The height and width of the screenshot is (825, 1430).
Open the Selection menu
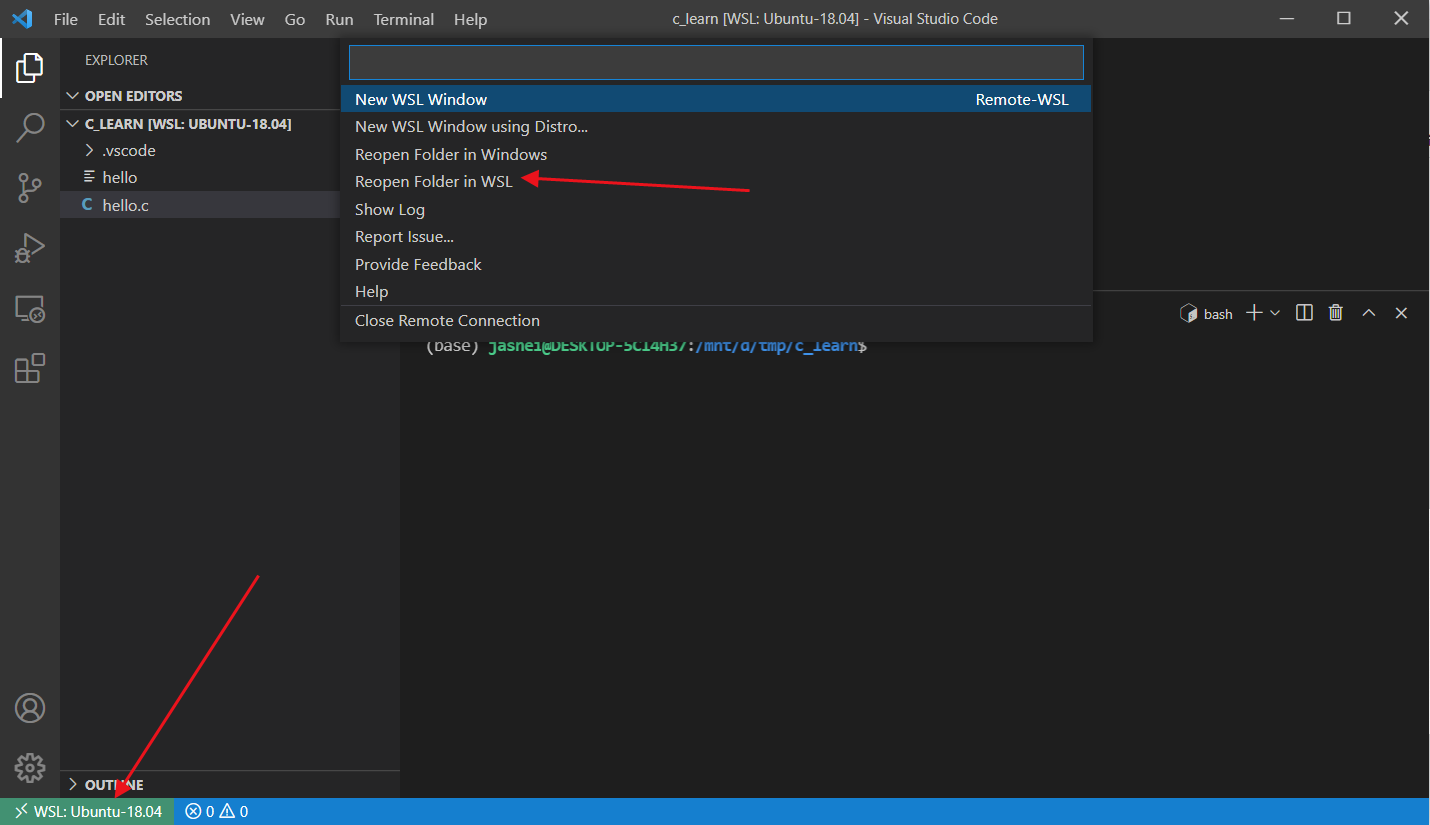(177, 19)
